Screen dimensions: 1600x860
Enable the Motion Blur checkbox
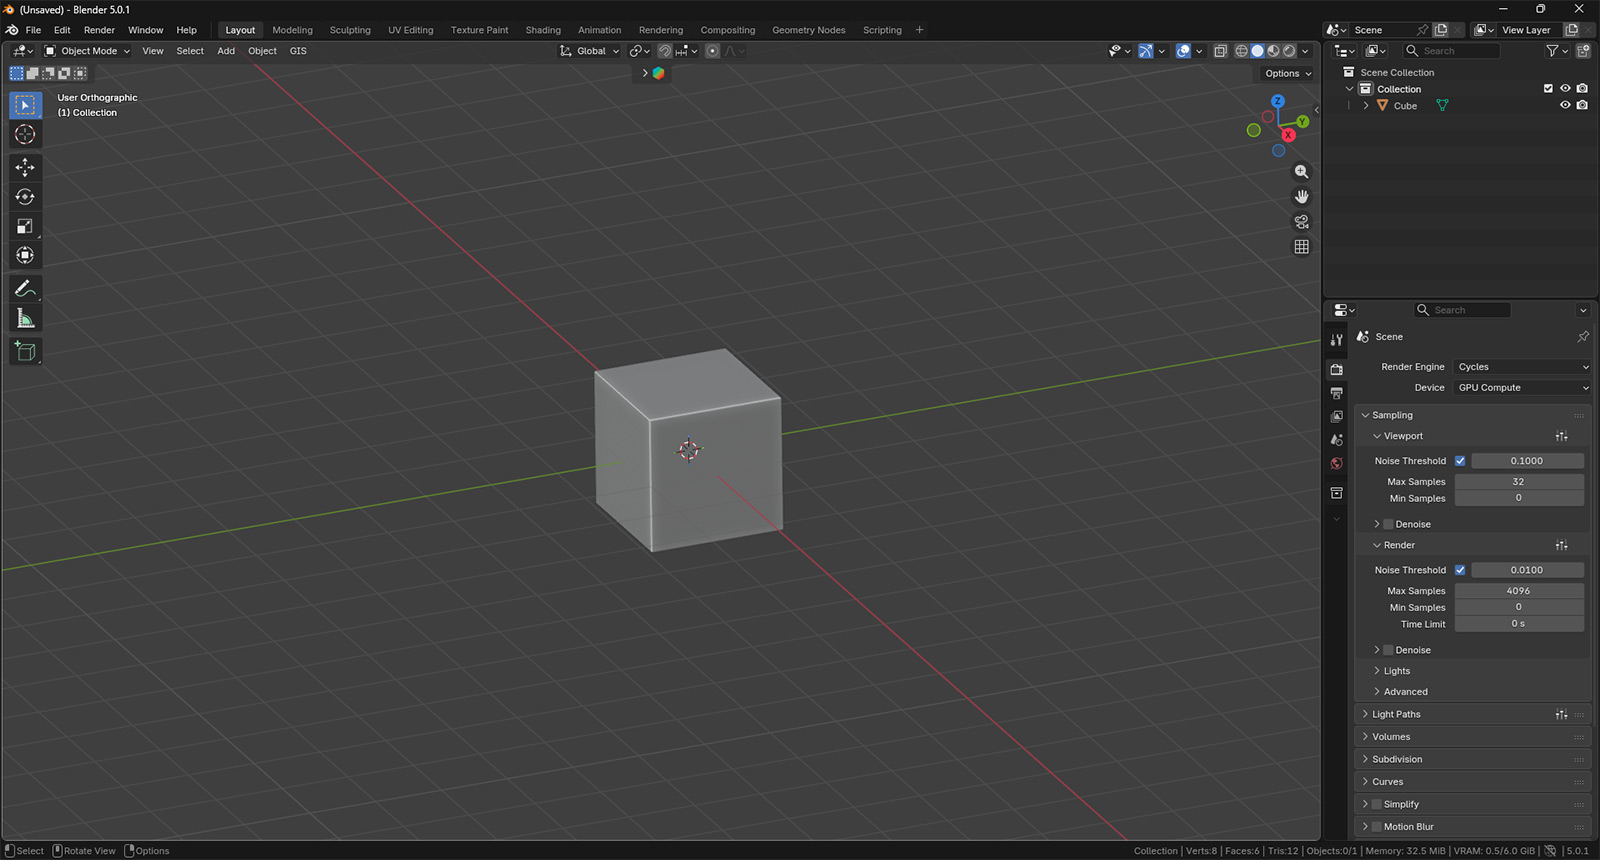(1377, 827)
